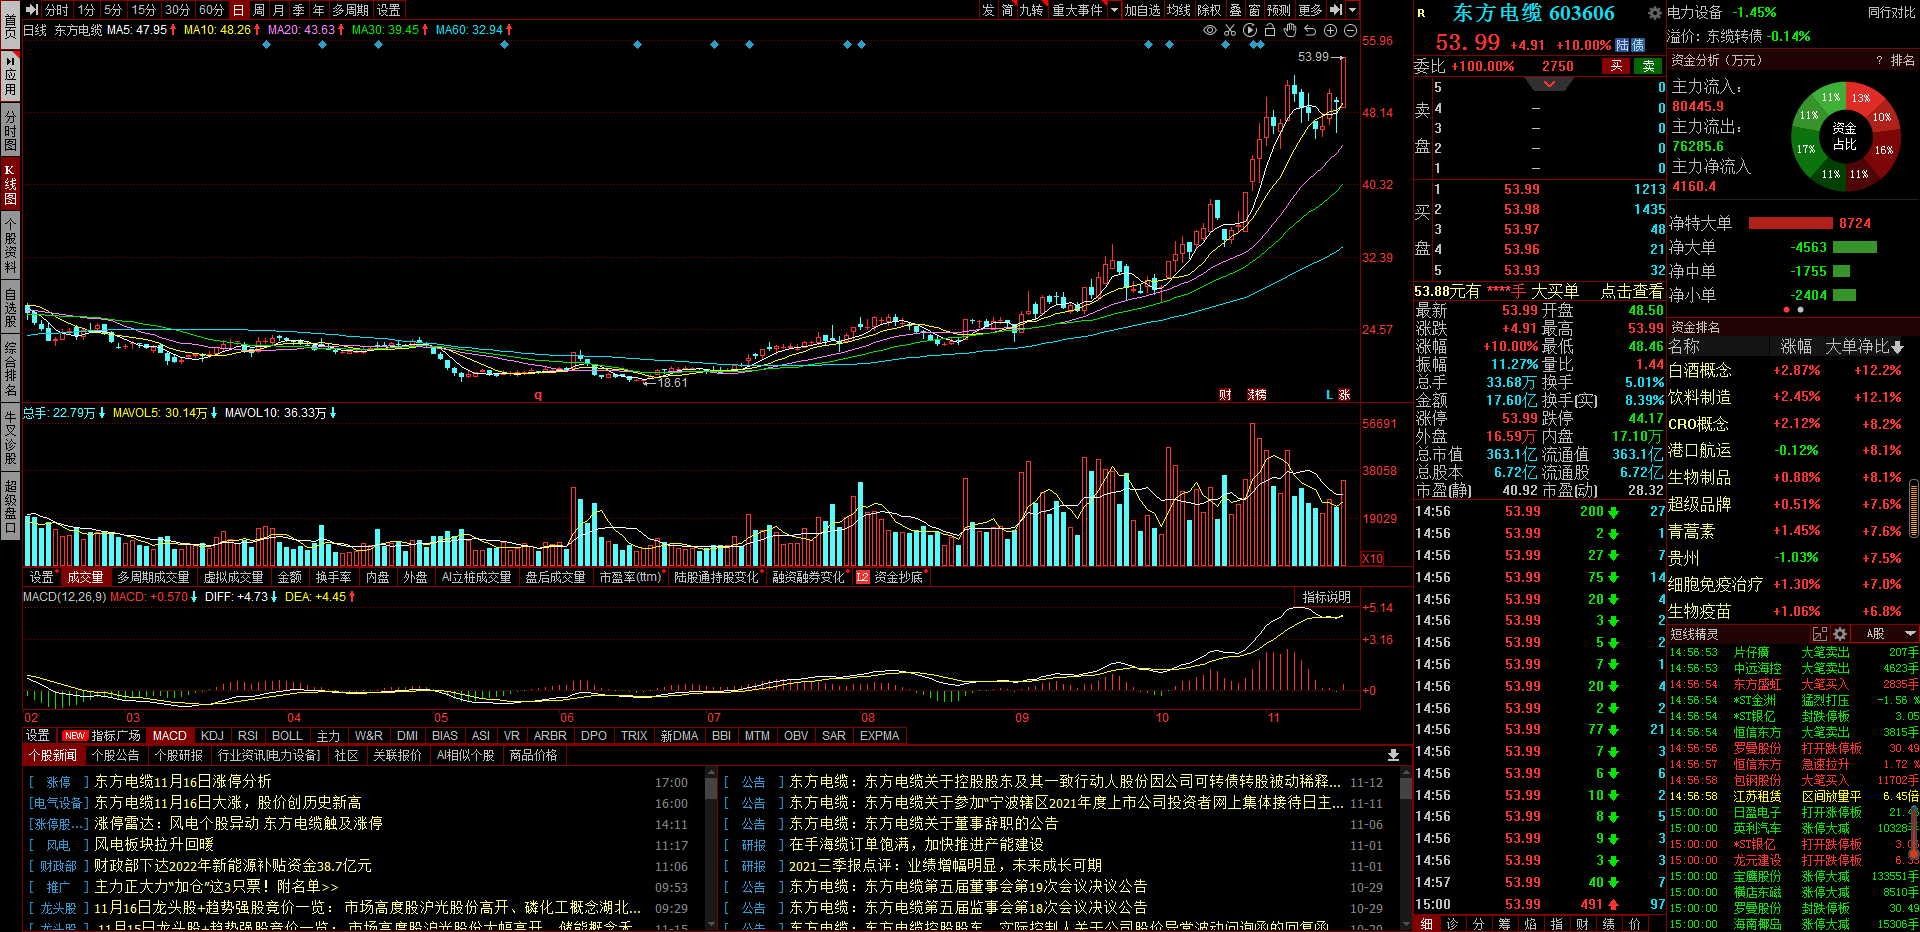This screenshot has width=1920, height=932.
Task: Click 排名 in capital analysis header
Action: (x=1902, y=60)
